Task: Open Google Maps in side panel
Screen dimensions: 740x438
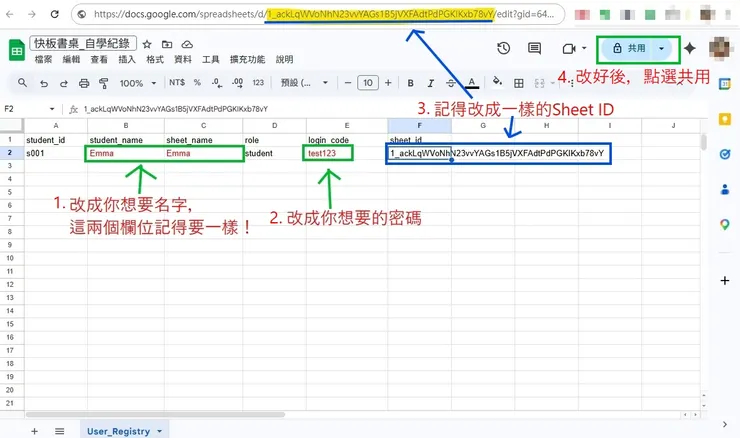Action: [725, 225]
